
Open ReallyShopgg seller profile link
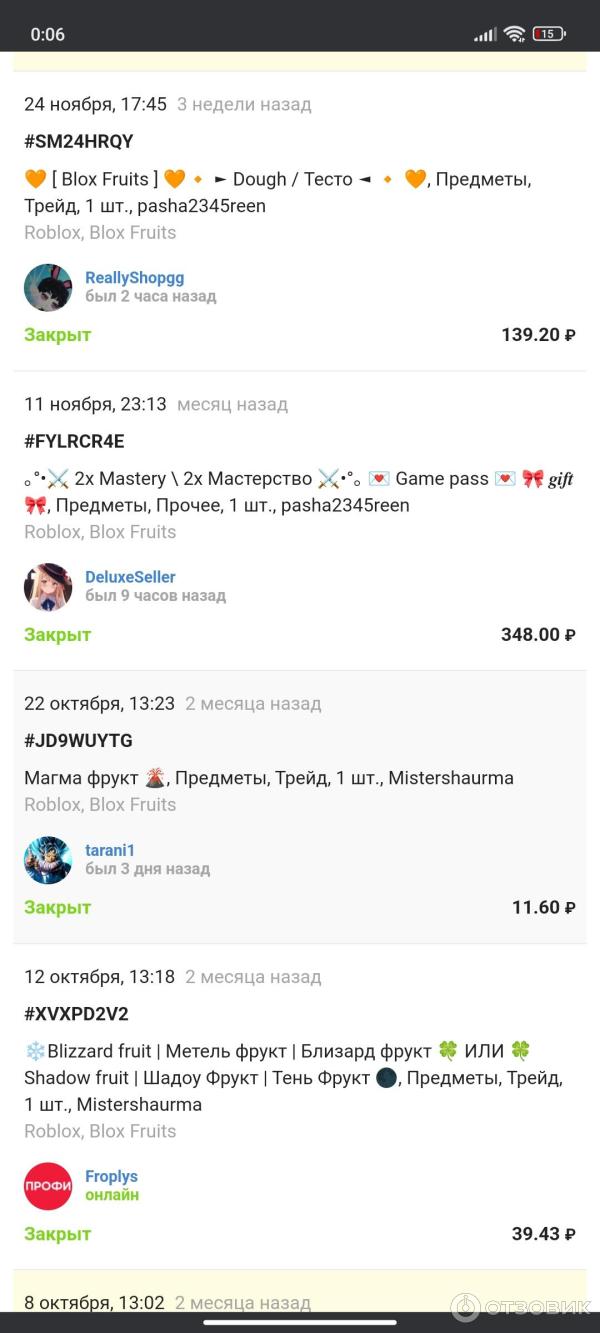[x=134, y=278]
